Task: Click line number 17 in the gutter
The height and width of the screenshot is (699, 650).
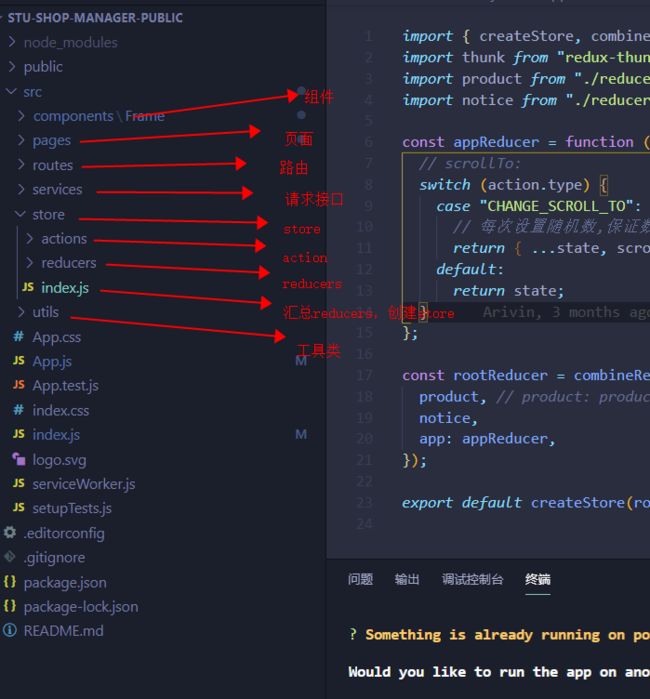Action: click(364, 375)
